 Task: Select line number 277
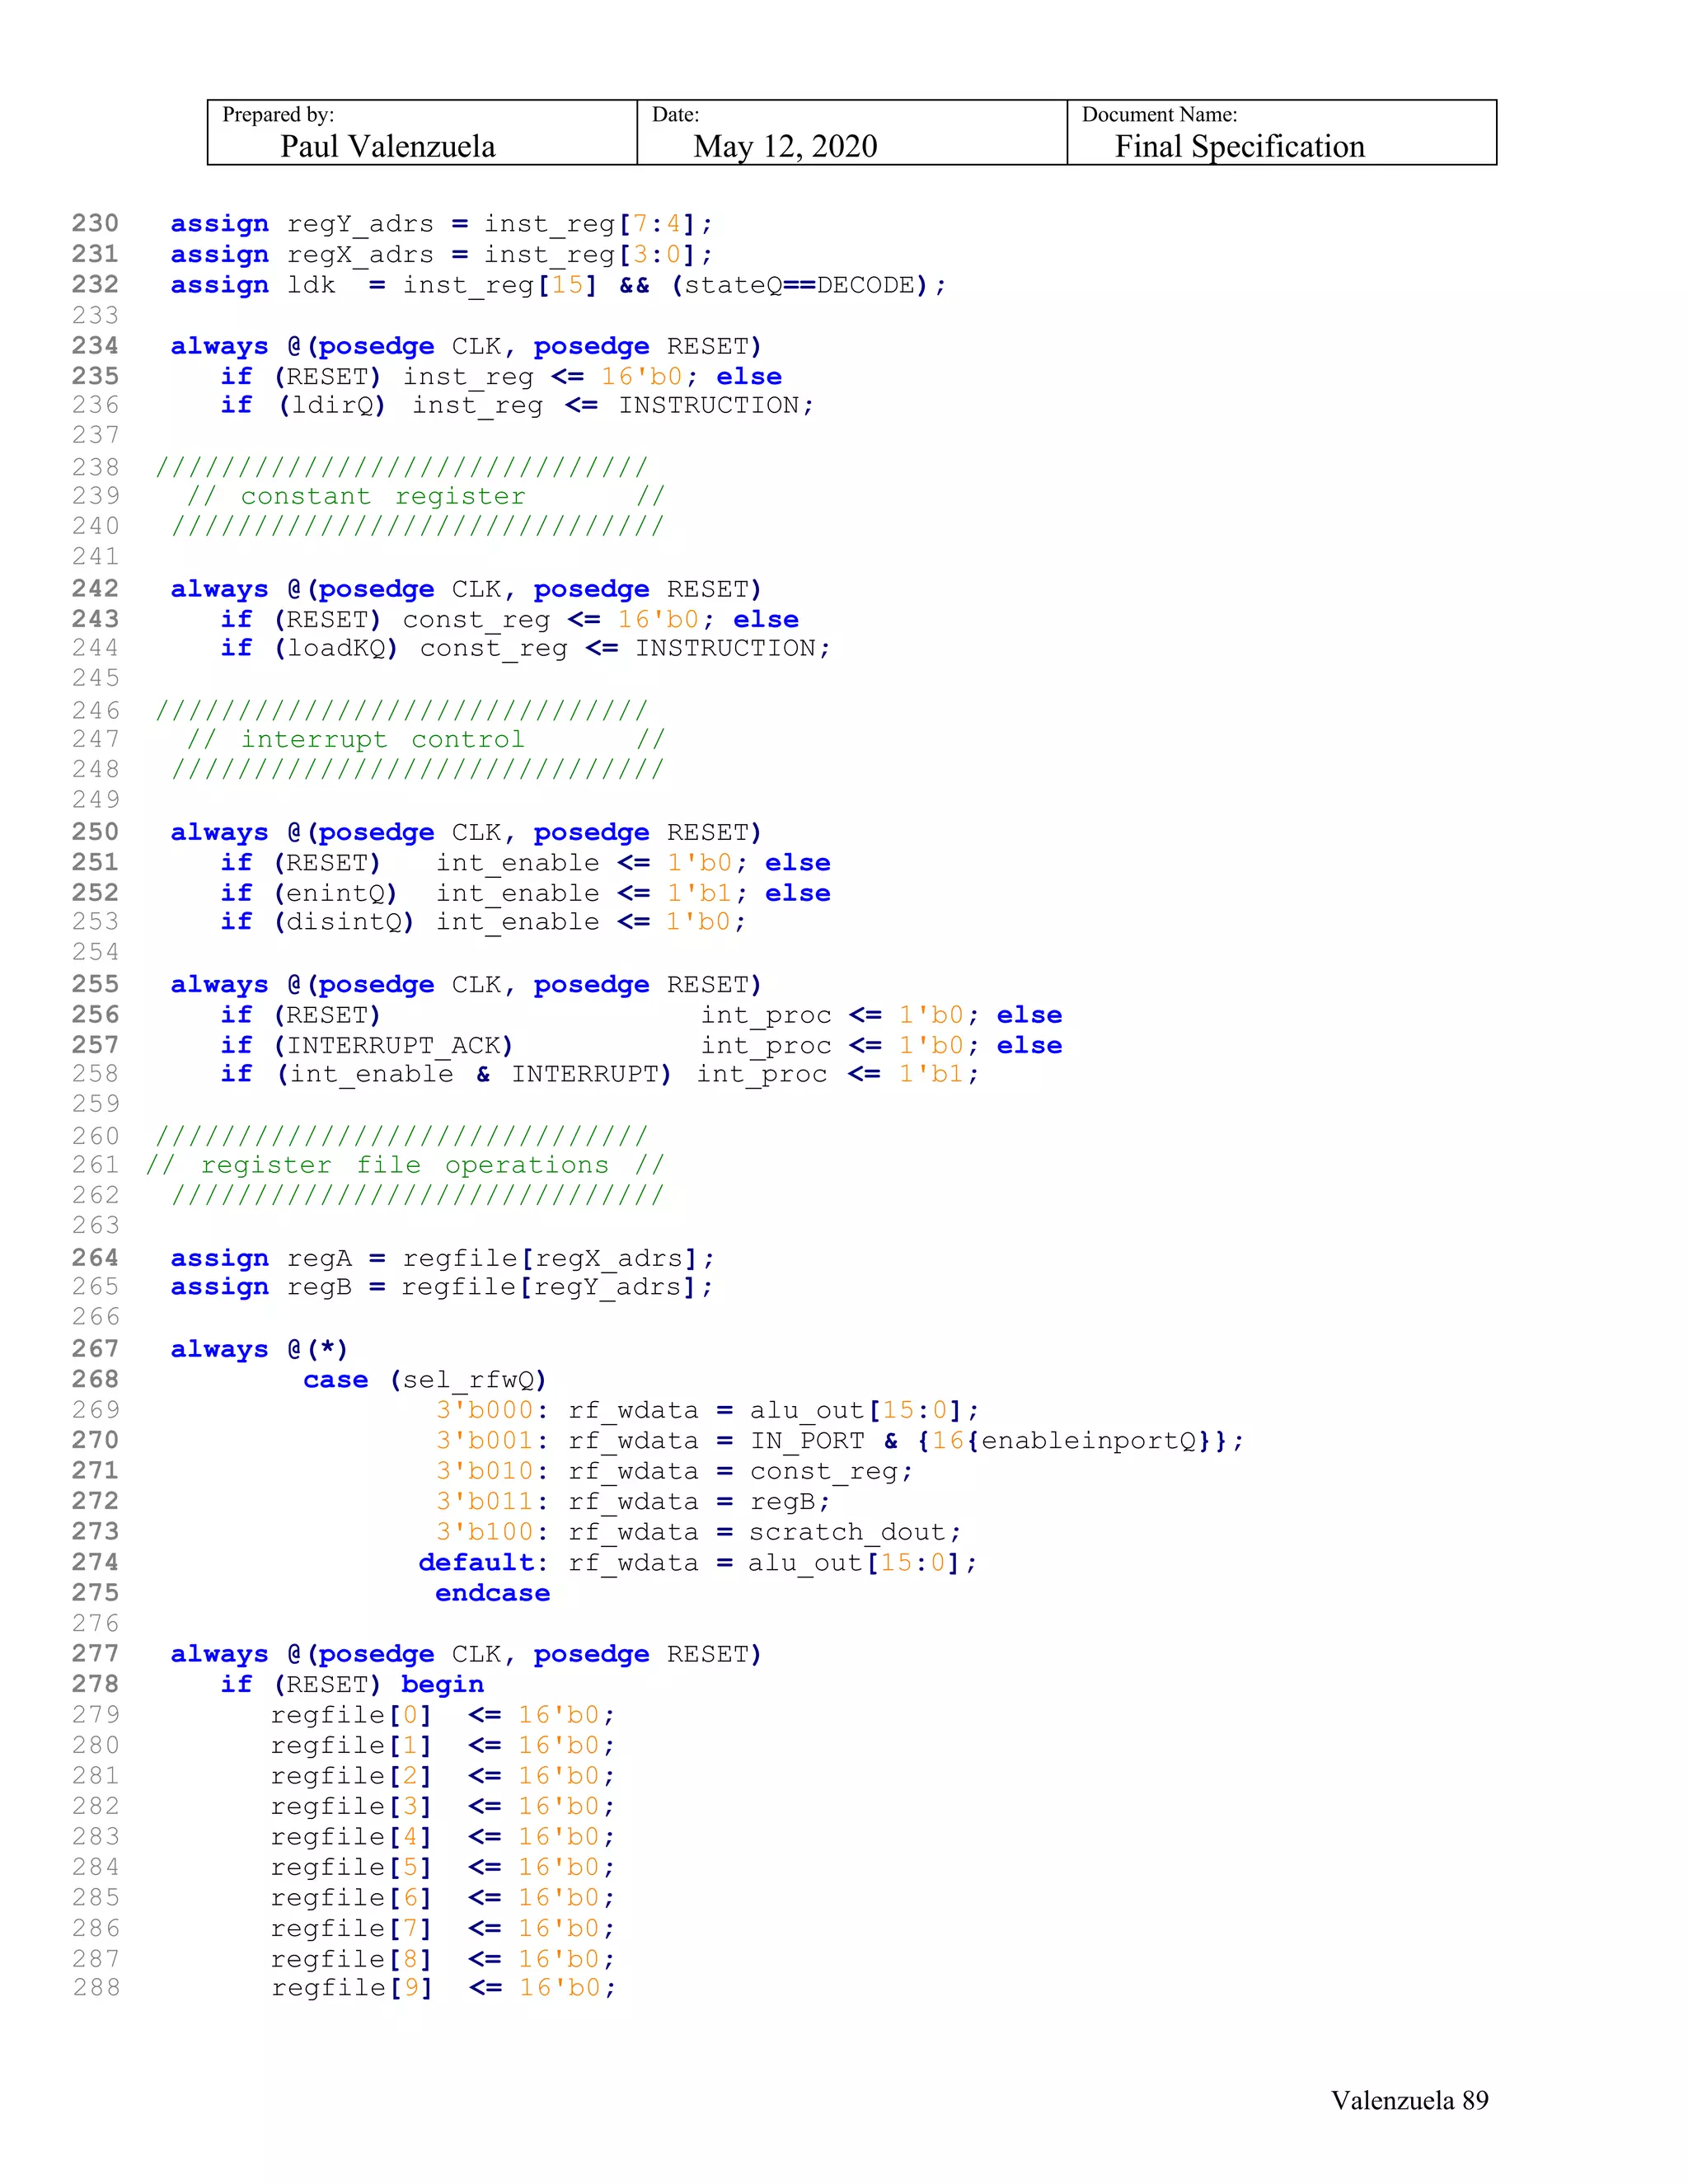point(95,1654)
